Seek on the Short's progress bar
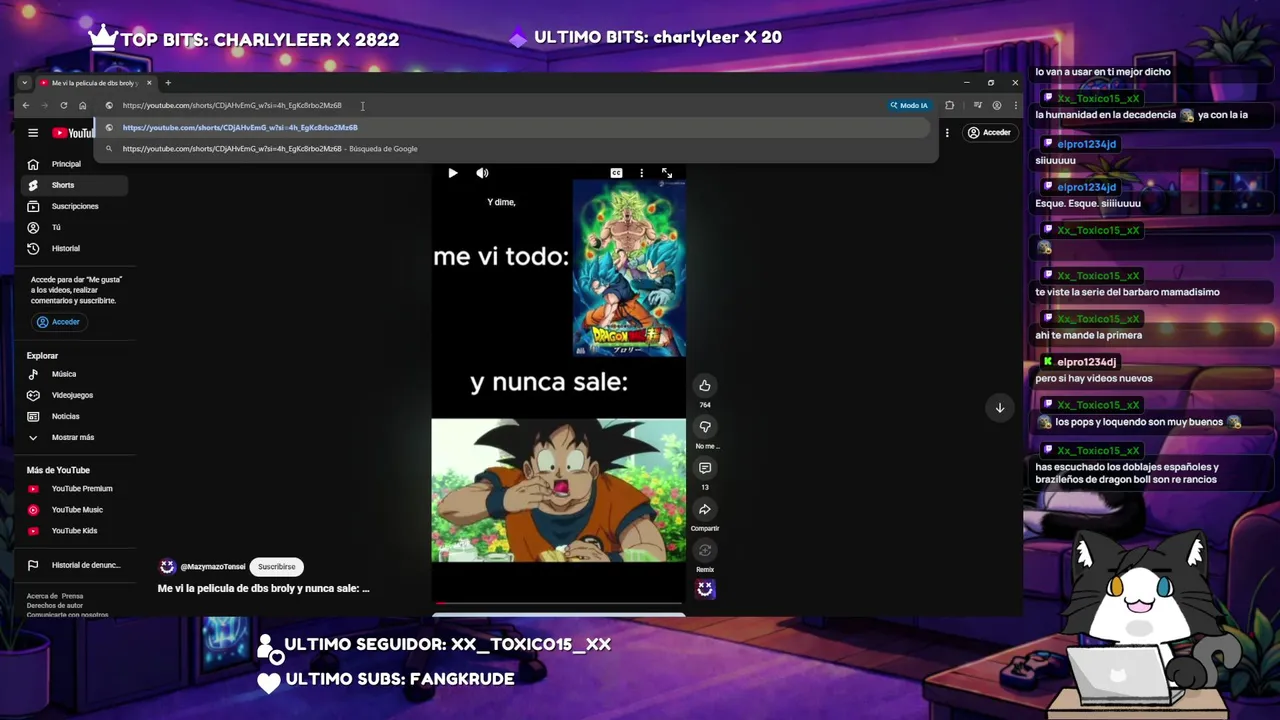Screen dimensions: 1280x720 (558, 604)
